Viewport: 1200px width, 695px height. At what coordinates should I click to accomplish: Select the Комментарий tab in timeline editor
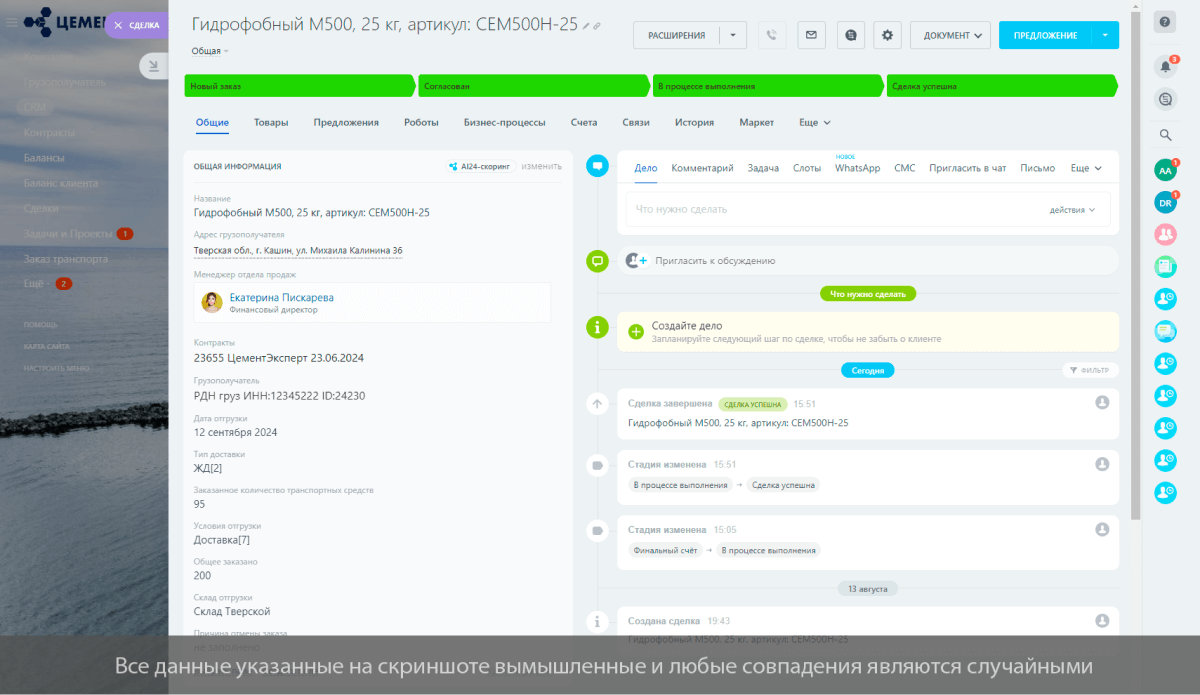tap(702, 168)
